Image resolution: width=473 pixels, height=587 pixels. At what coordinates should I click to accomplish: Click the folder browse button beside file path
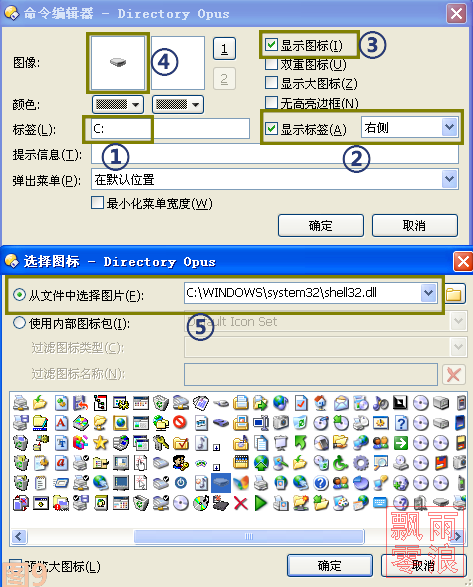pos(455,294)
